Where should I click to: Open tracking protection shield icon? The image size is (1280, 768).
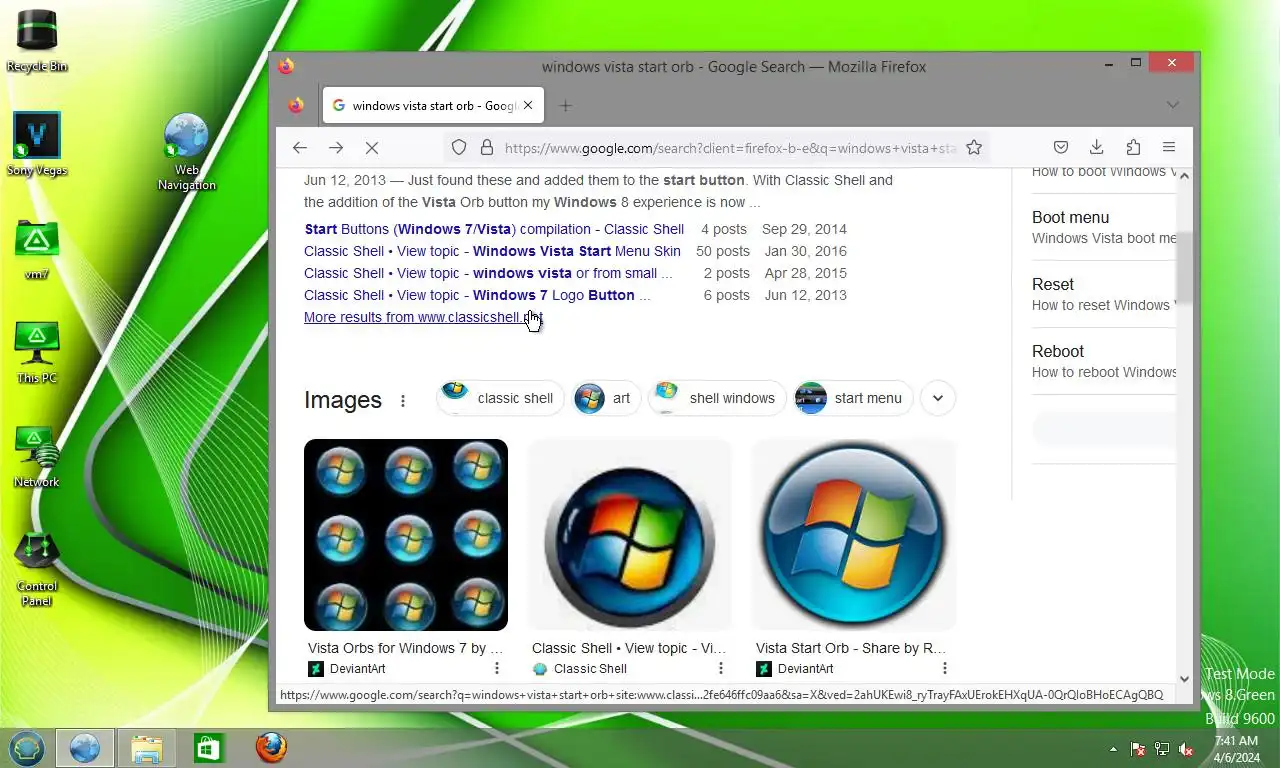point(459,148)
